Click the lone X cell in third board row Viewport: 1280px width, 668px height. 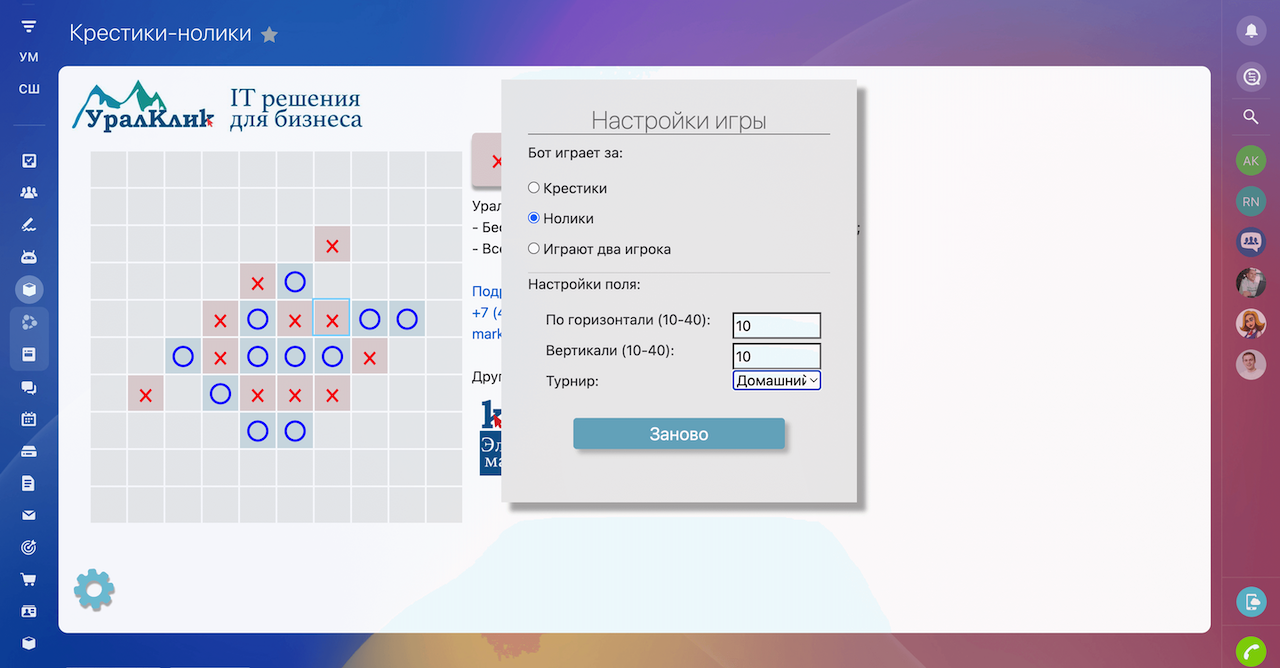point(332,245)
